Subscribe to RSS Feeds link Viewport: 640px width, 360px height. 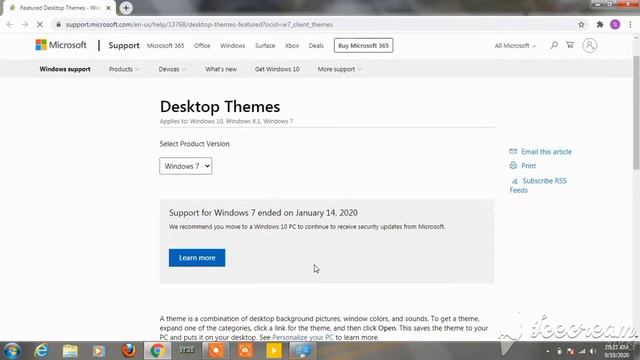[538, 185]
